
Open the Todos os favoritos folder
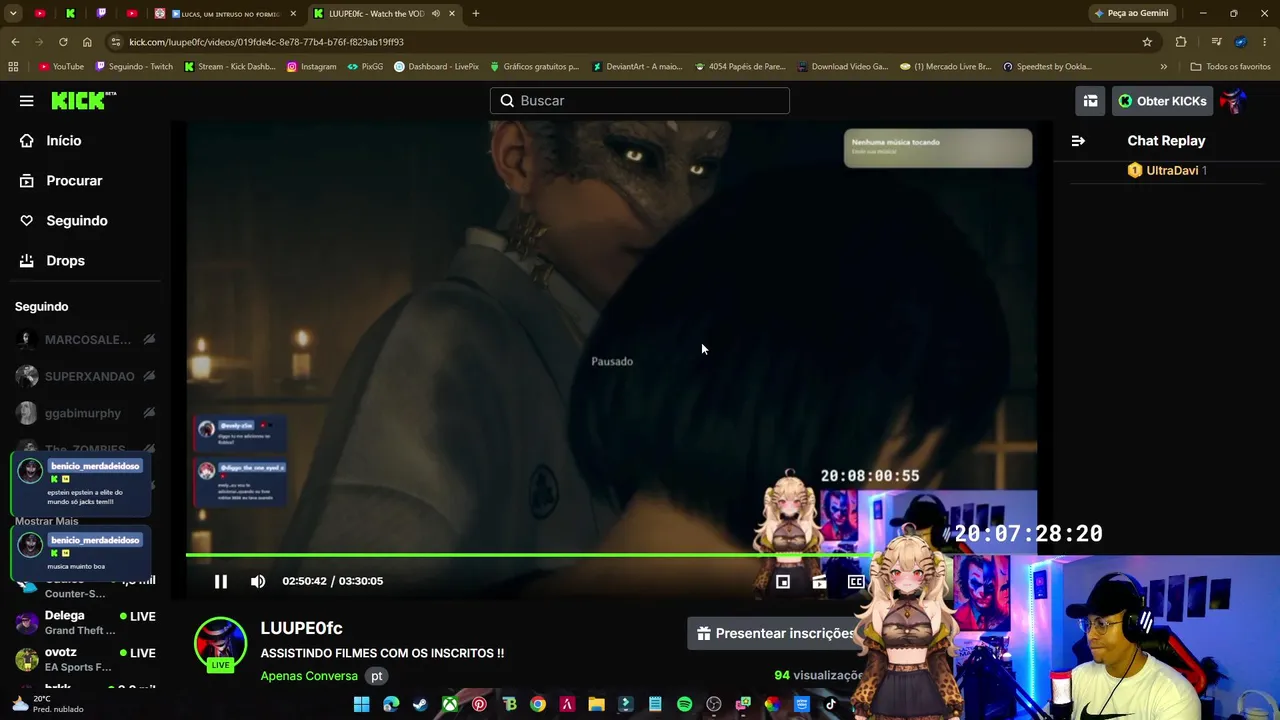pos(1230,67)
